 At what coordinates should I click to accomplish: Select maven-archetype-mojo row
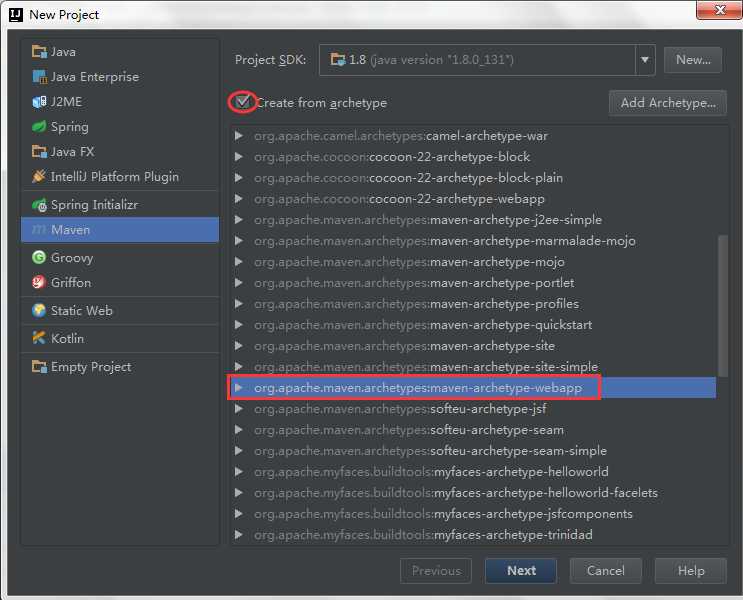click(474, 262)
